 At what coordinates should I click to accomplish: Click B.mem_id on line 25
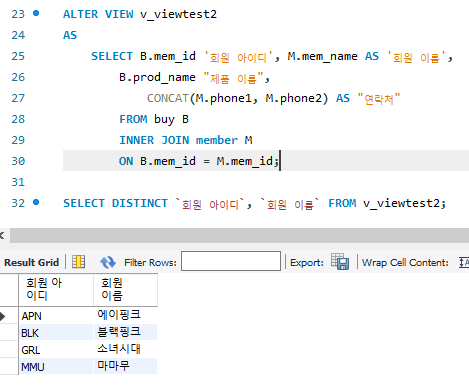(x=168, y=56)
